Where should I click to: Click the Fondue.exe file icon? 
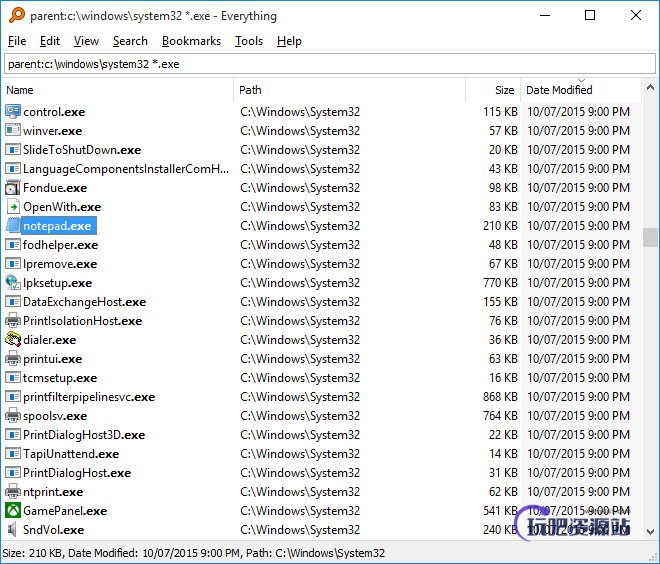pyautogui.click(x=13, y=188)
